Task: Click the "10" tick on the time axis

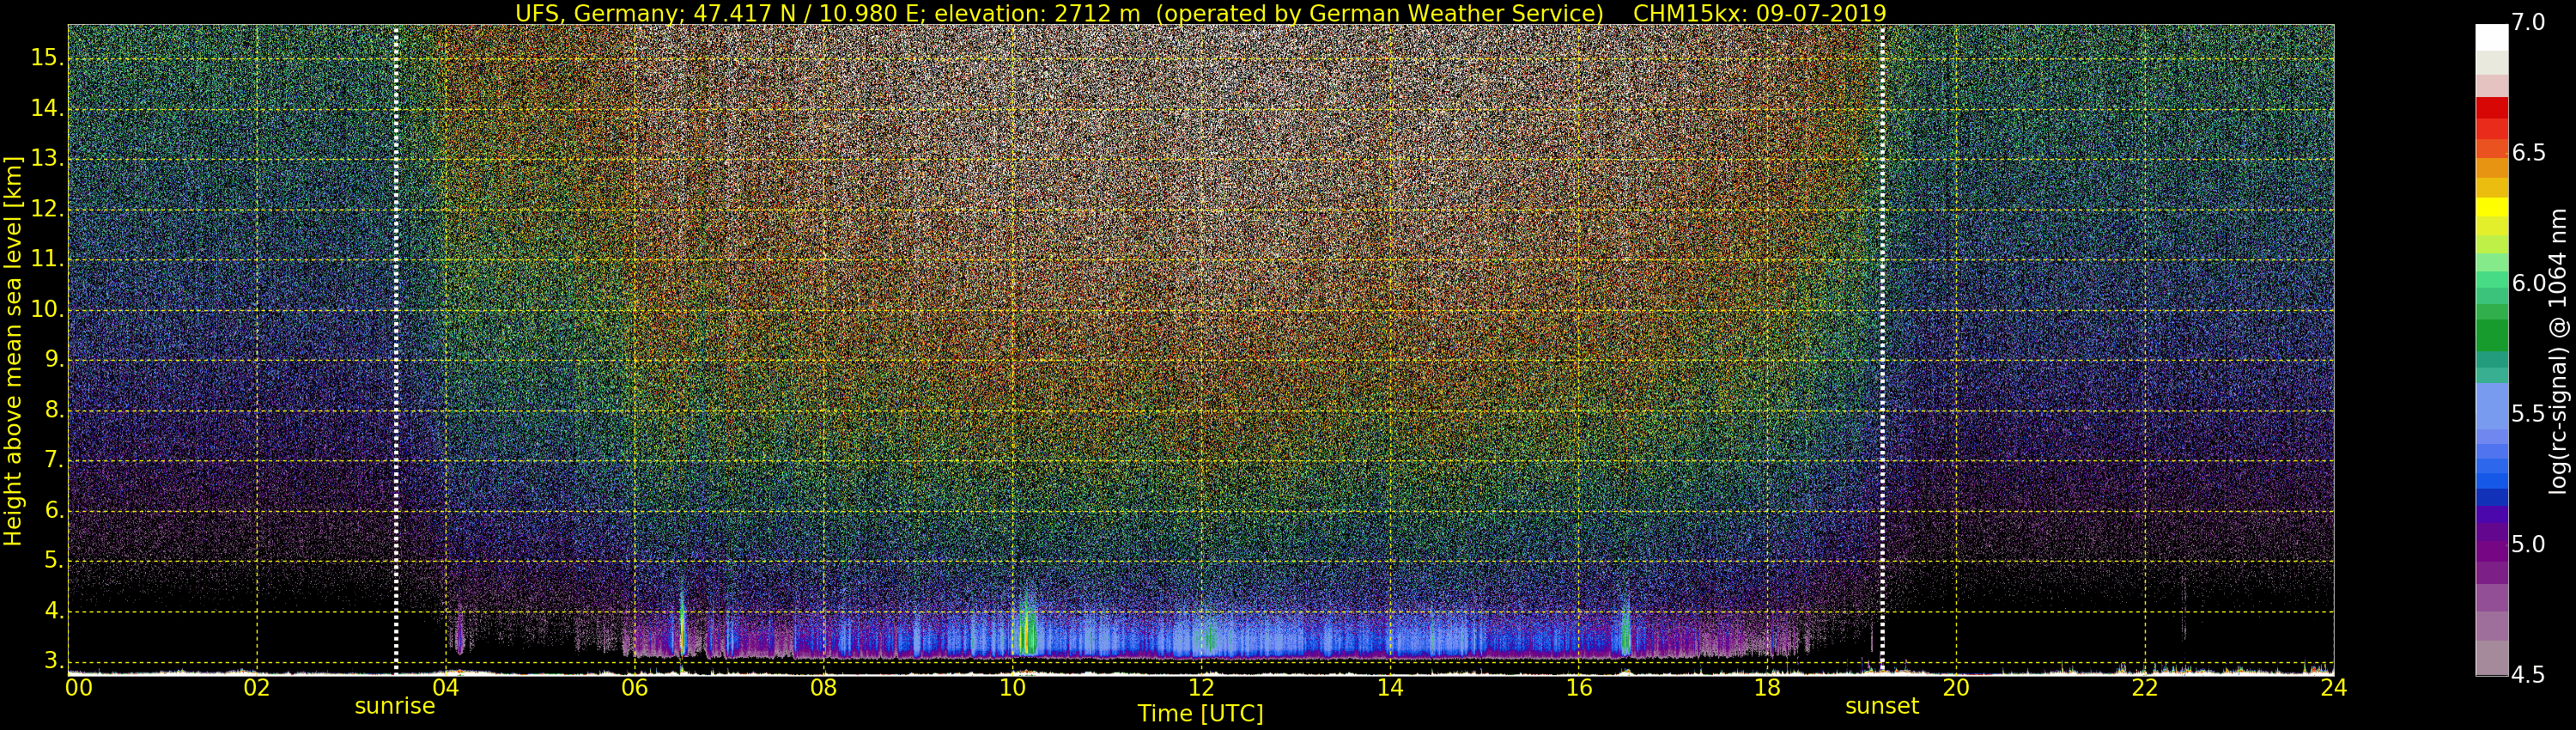Action: click(x=1012, y=687)
